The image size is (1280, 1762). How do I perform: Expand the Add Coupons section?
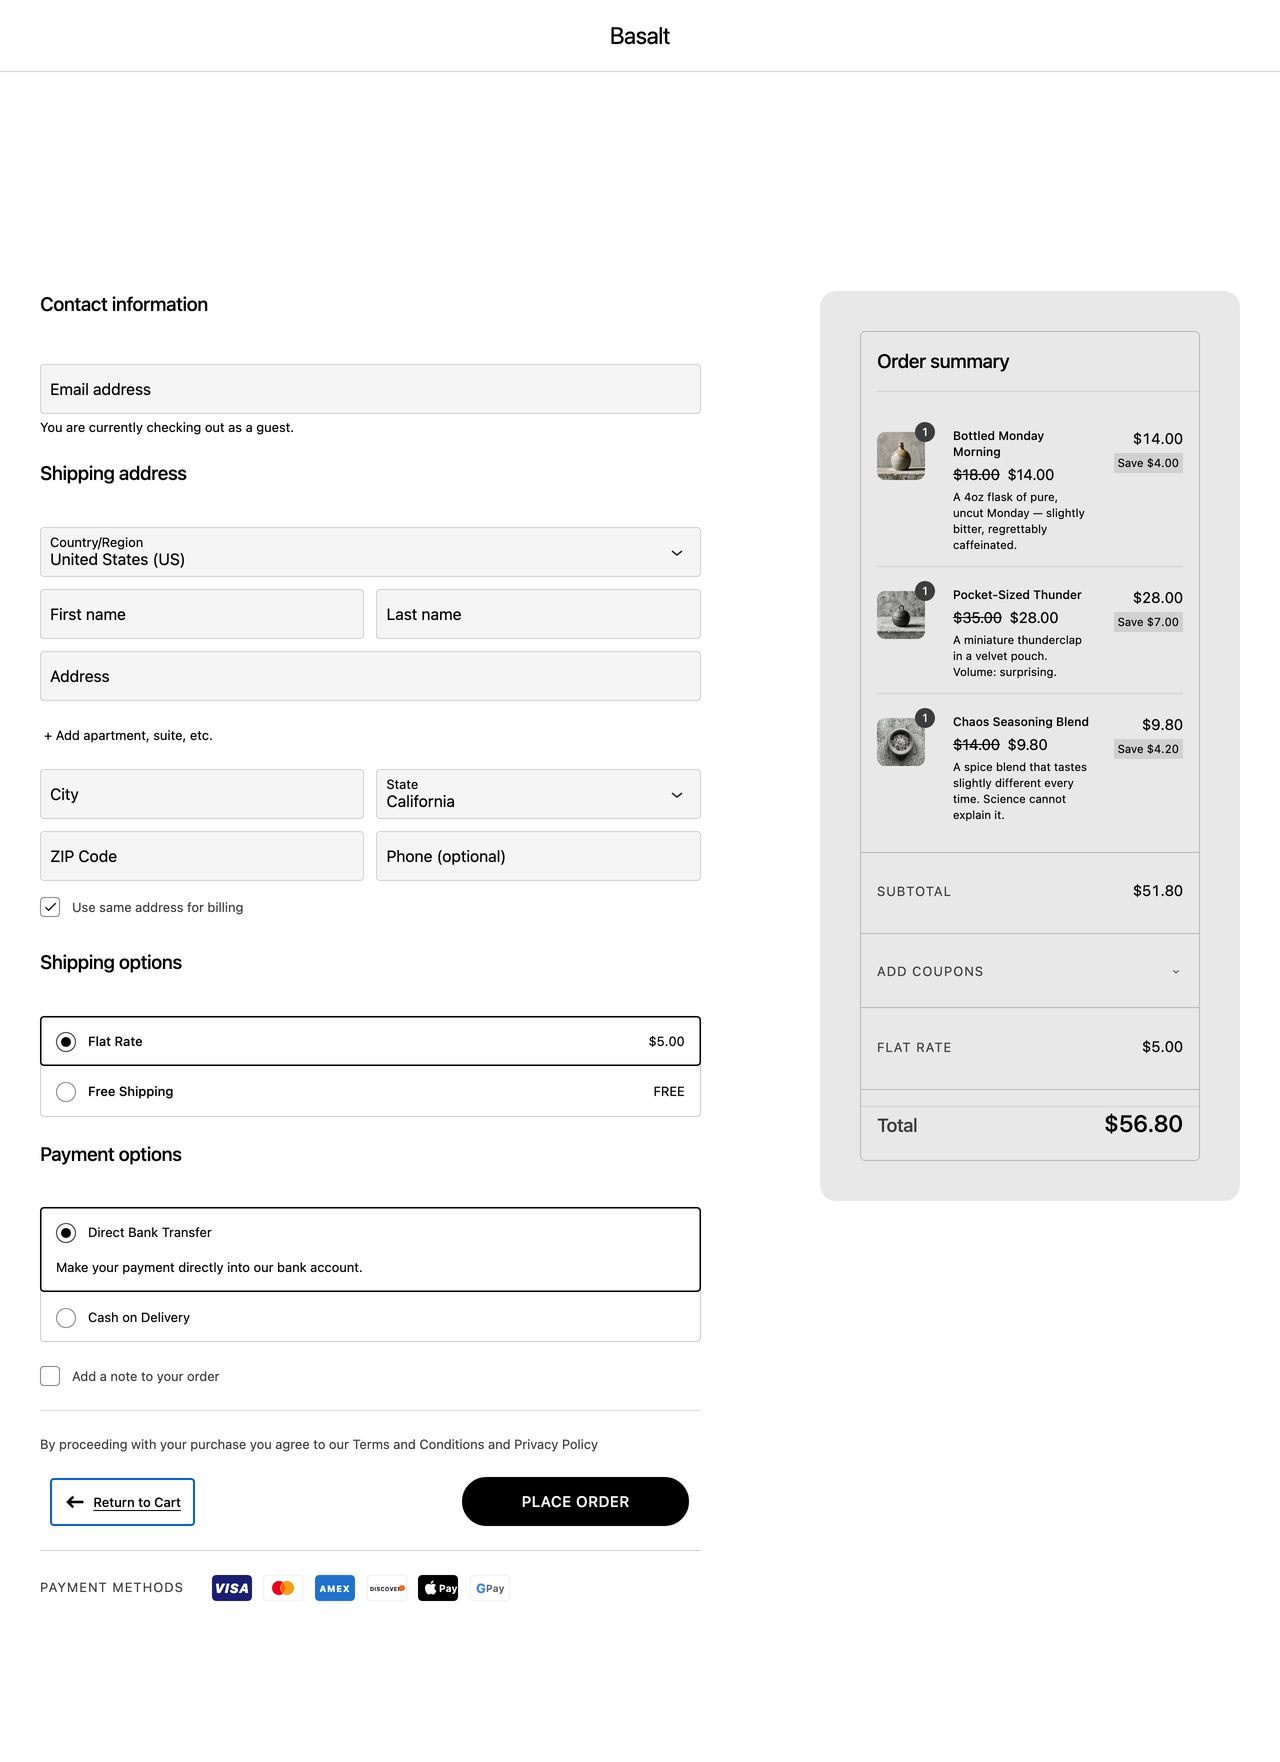[1029, 971]
